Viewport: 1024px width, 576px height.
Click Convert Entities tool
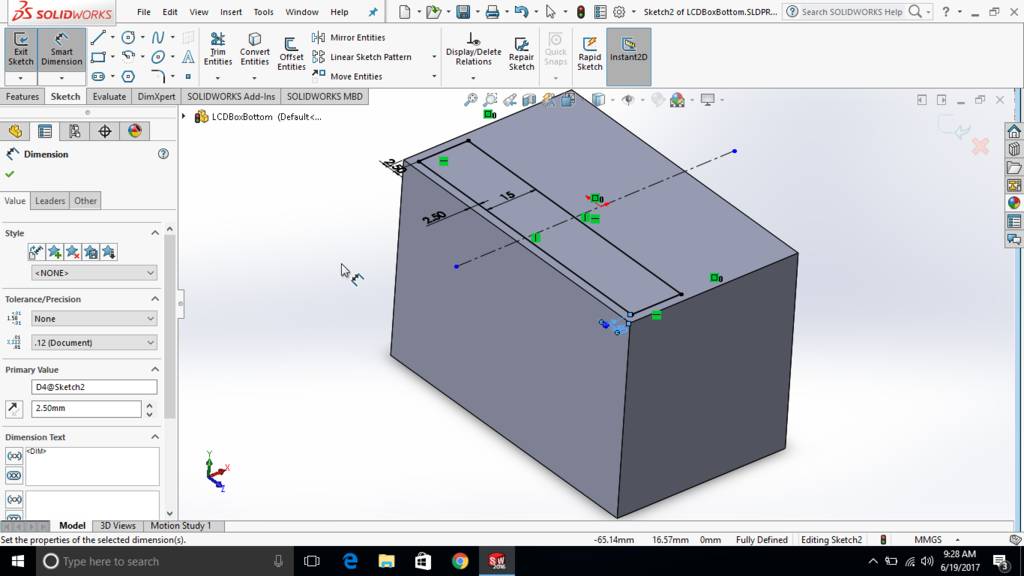pos(255,50)
